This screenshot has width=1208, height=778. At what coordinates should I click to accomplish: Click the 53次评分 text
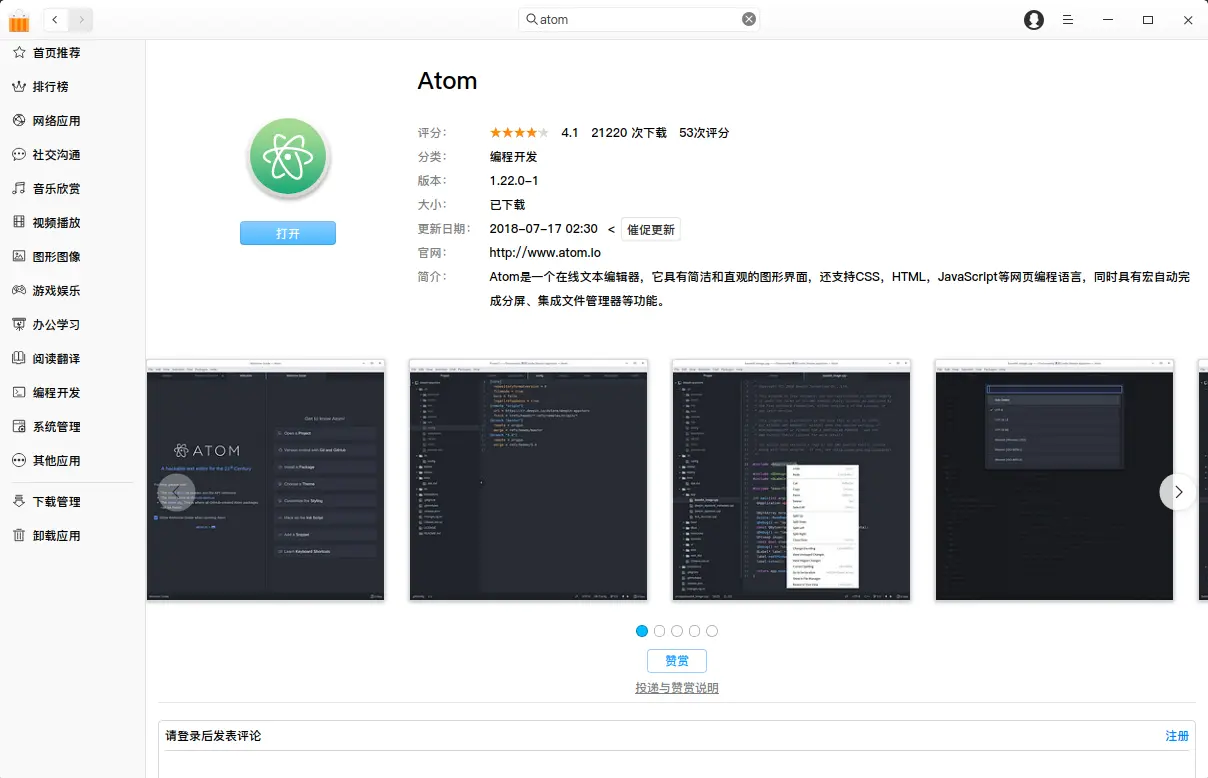click(x=704, y=132)
